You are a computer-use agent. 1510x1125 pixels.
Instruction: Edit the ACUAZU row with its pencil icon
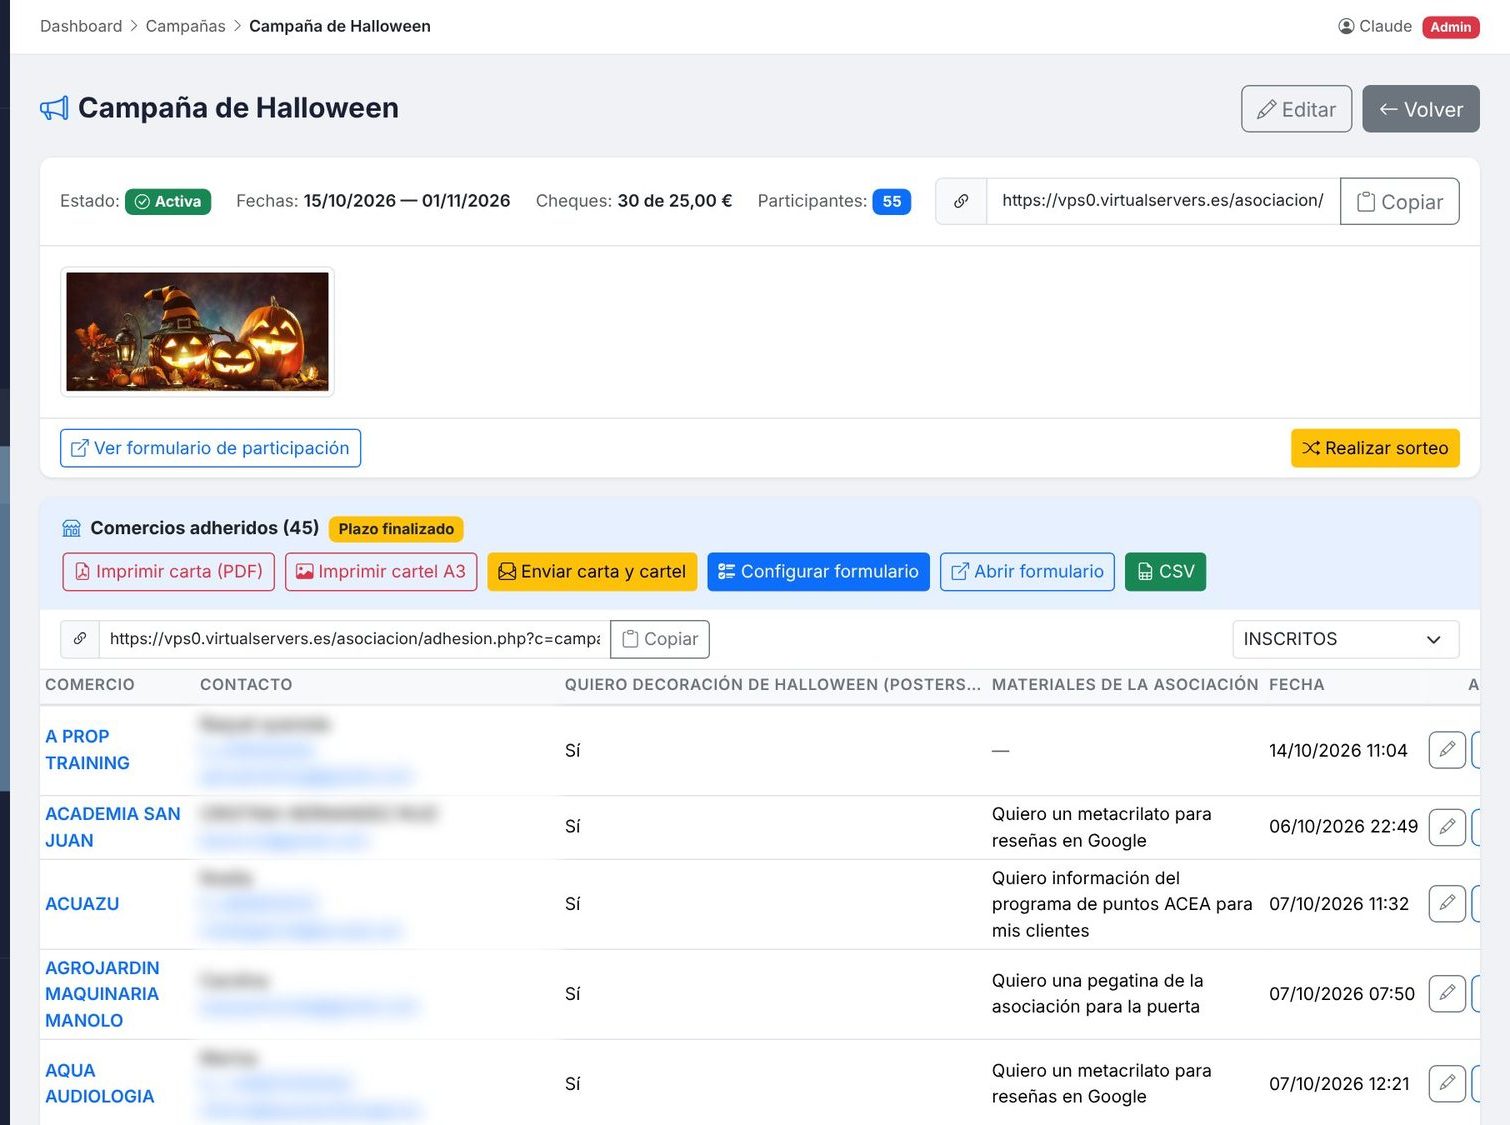[1447, 904]
